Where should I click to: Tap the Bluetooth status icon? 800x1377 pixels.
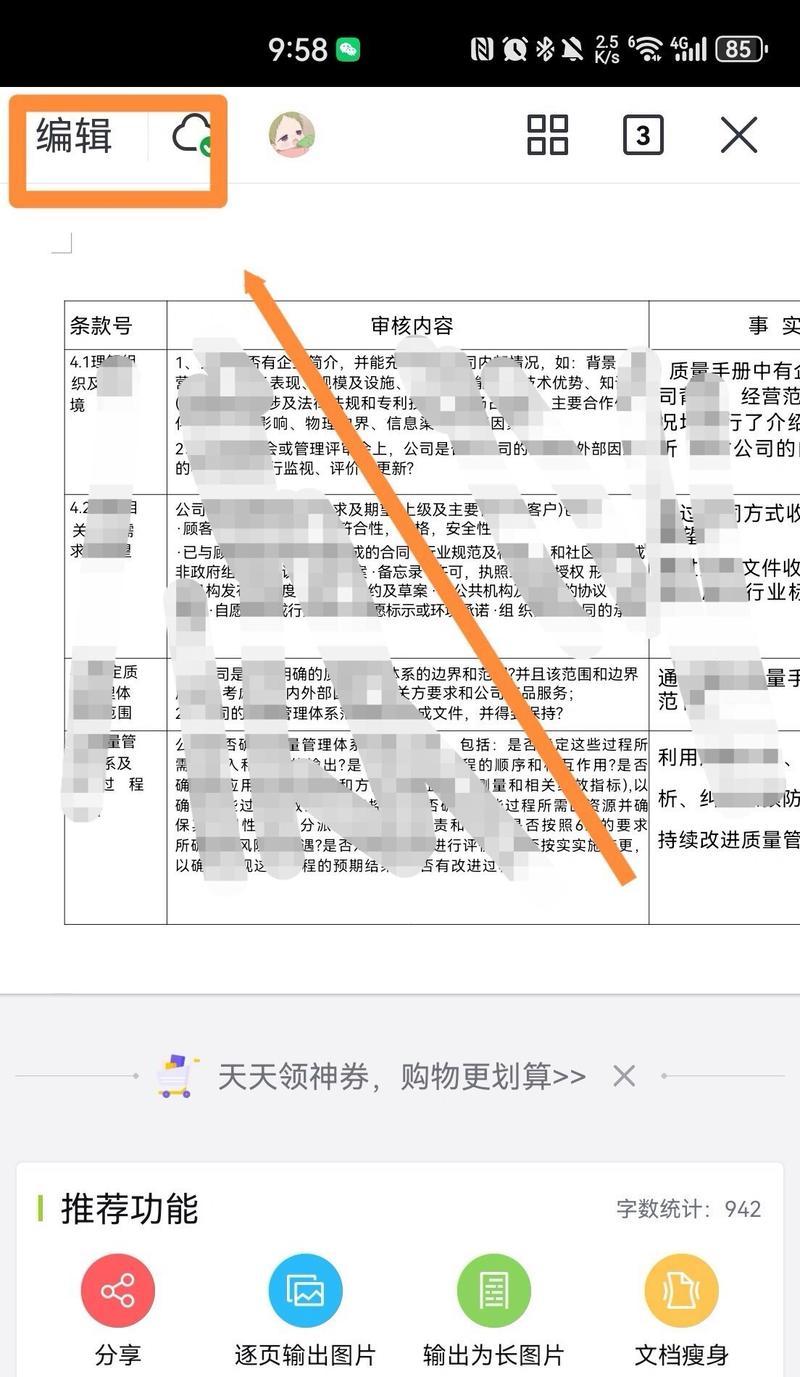[545, 48]
